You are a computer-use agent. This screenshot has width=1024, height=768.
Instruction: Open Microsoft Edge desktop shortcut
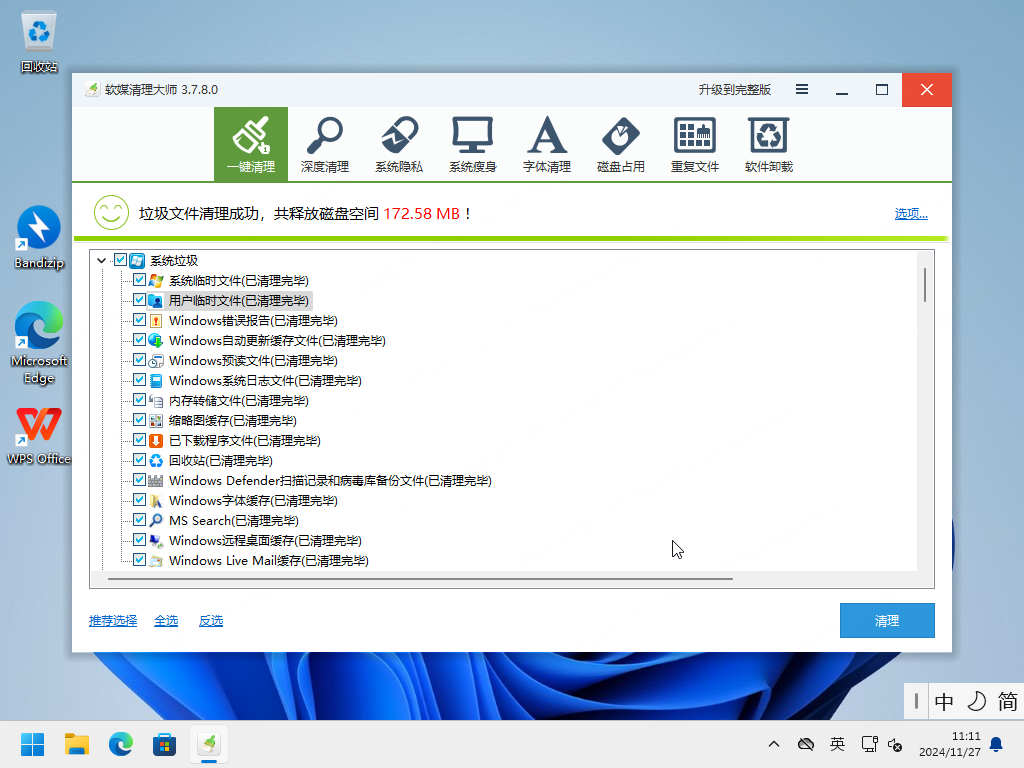[39, 343]
